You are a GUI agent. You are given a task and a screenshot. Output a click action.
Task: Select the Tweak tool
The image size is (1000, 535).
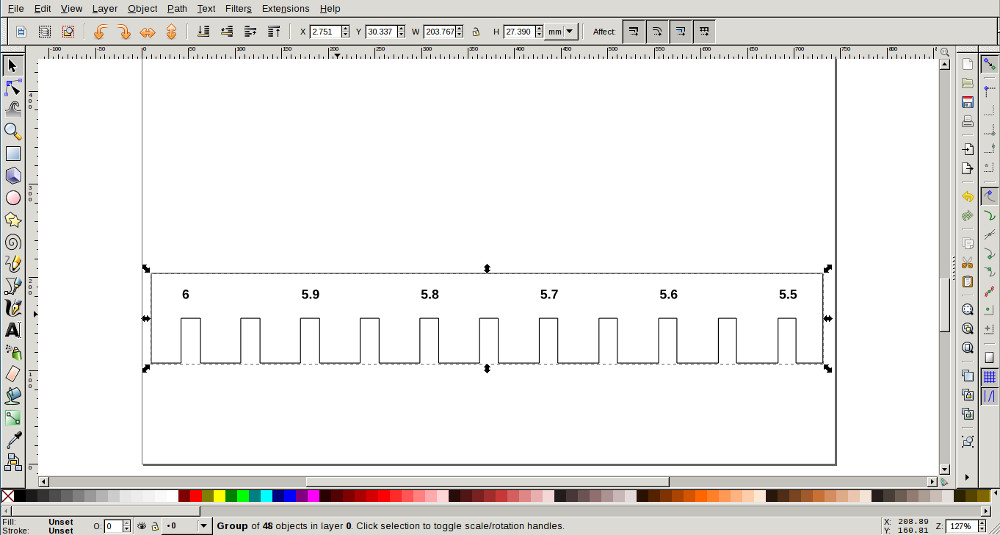pos(13,109)
